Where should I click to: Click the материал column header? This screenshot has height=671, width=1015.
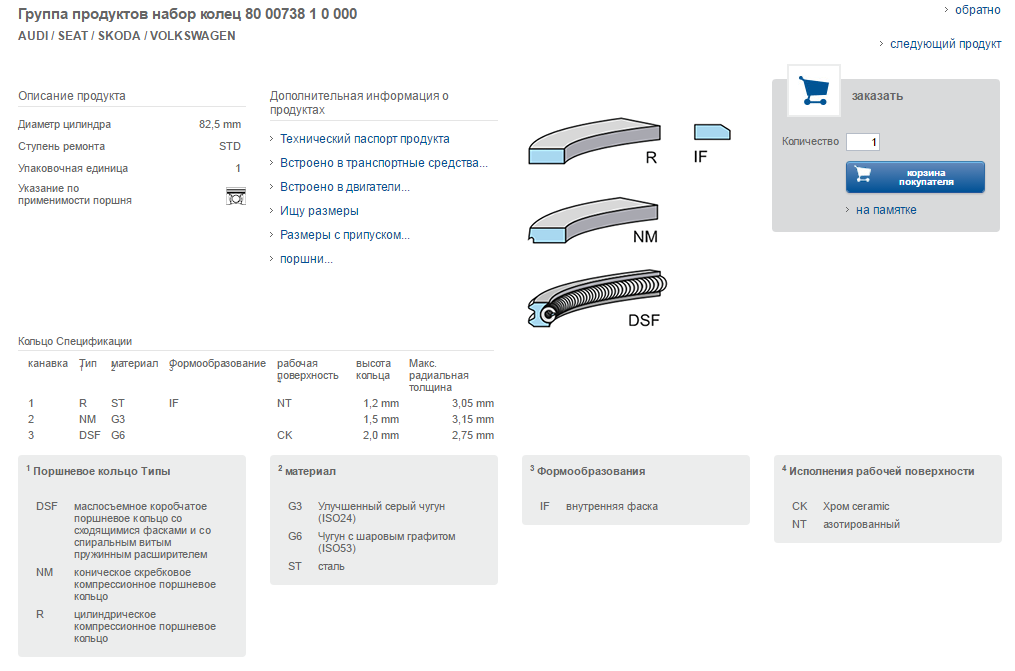[x=134, y=363]
